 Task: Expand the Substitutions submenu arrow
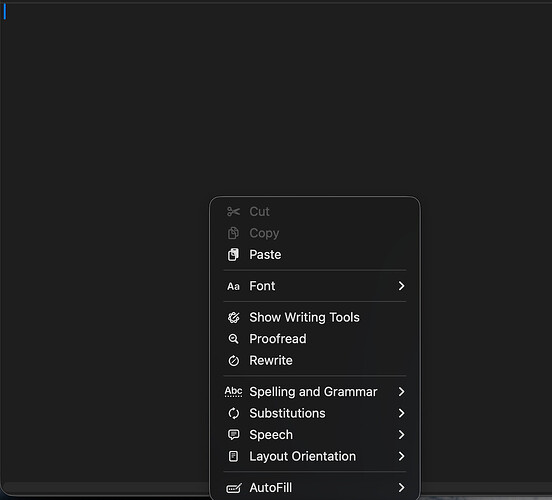(401, 413)
